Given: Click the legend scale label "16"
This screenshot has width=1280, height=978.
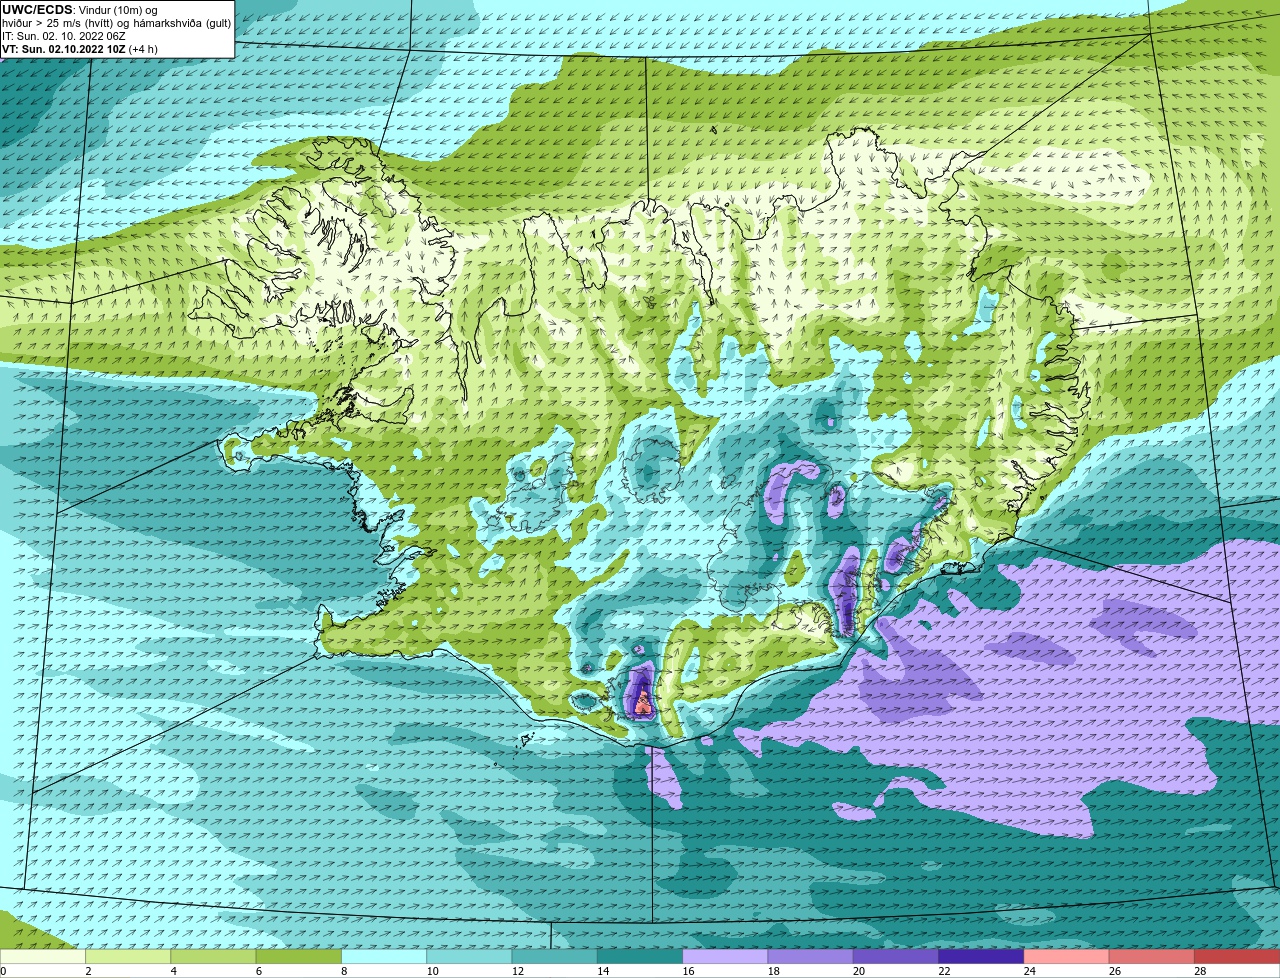Looking at the screenshot, I should click(x=688, y=971).
